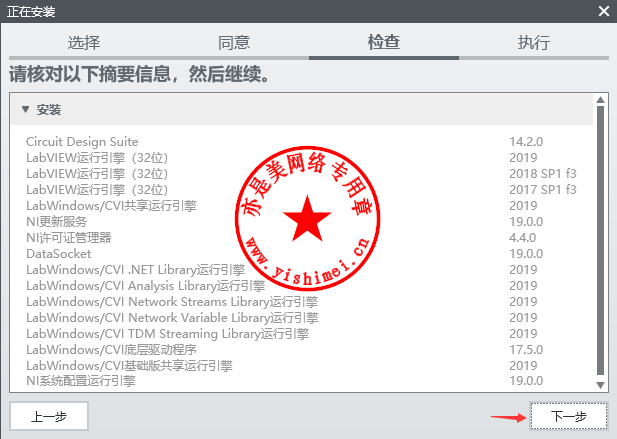Select LabWindows/CVI .NET Library运行引擎 row
This screenshot has width=617, height=439.
[x=135, y=270]
